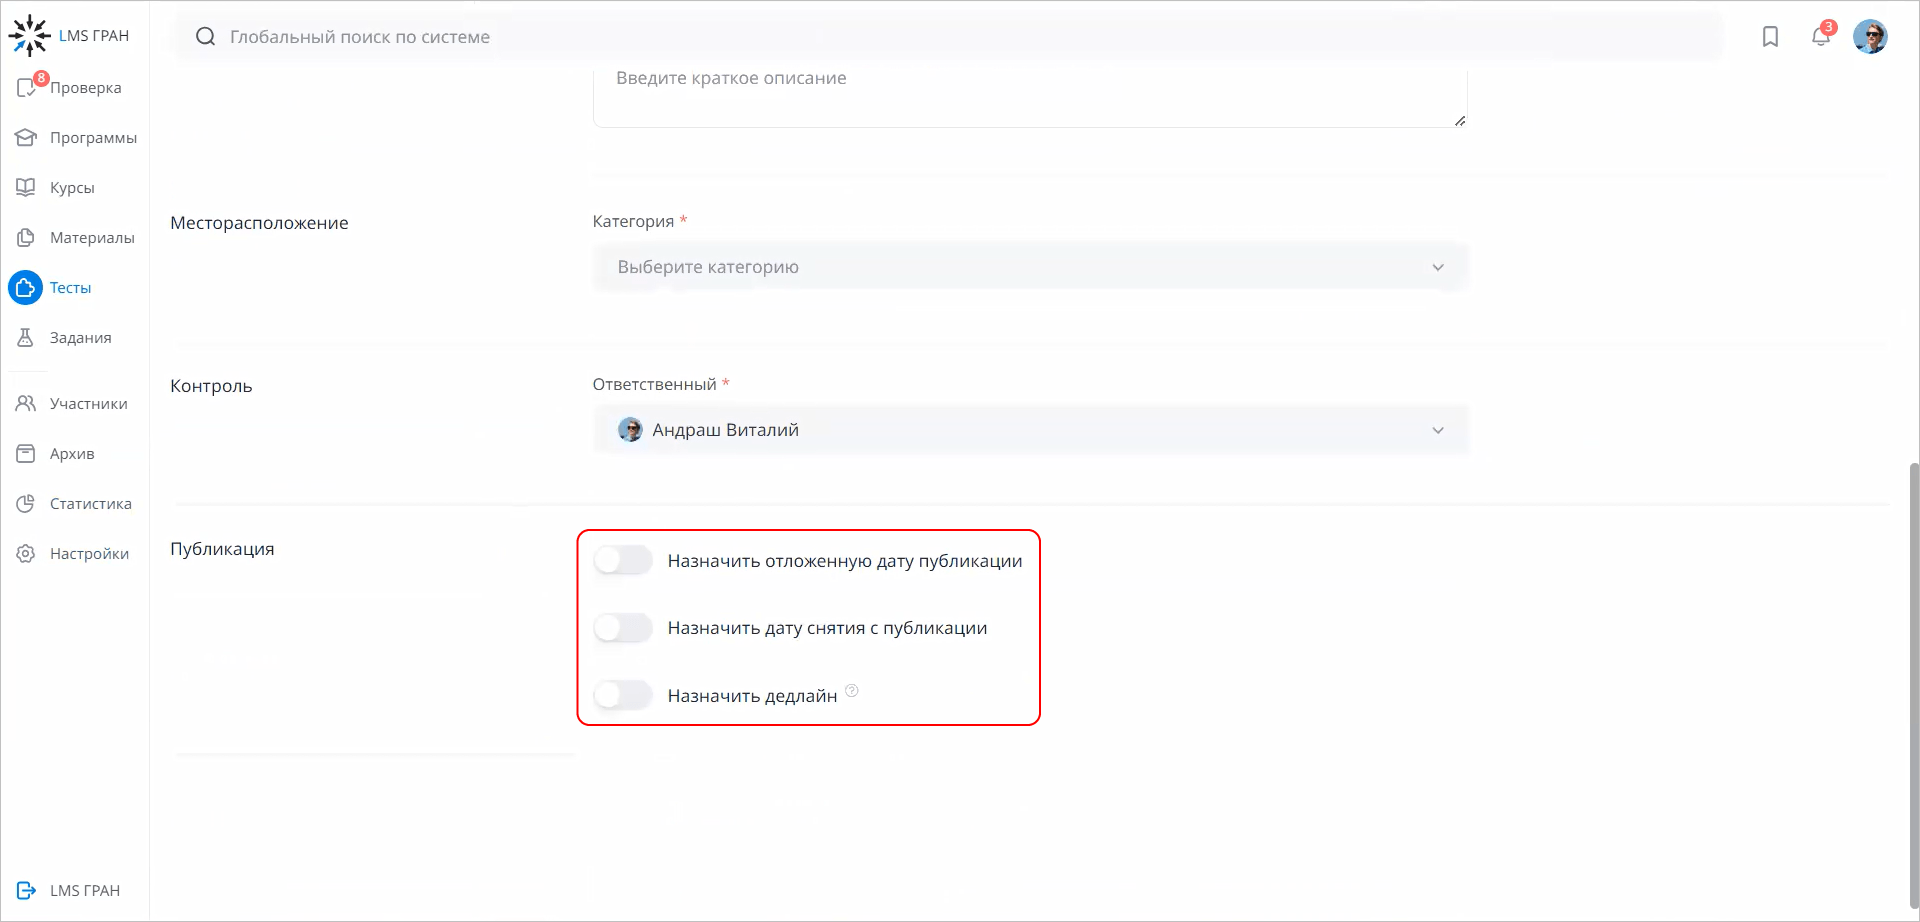Switch to the Тесты section
The height and width of the screenshot is (922, 1920).
[70, 287]
